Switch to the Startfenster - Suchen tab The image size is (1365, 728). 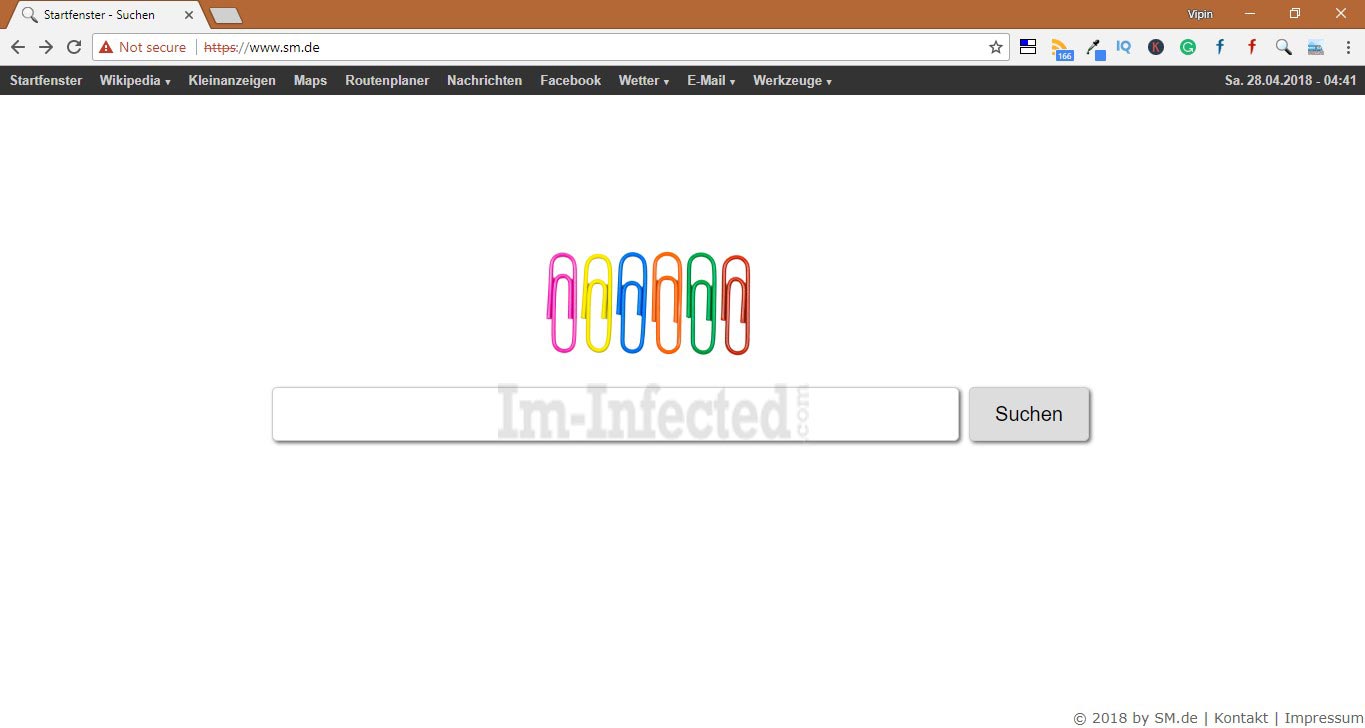click(x=100, y=15)
